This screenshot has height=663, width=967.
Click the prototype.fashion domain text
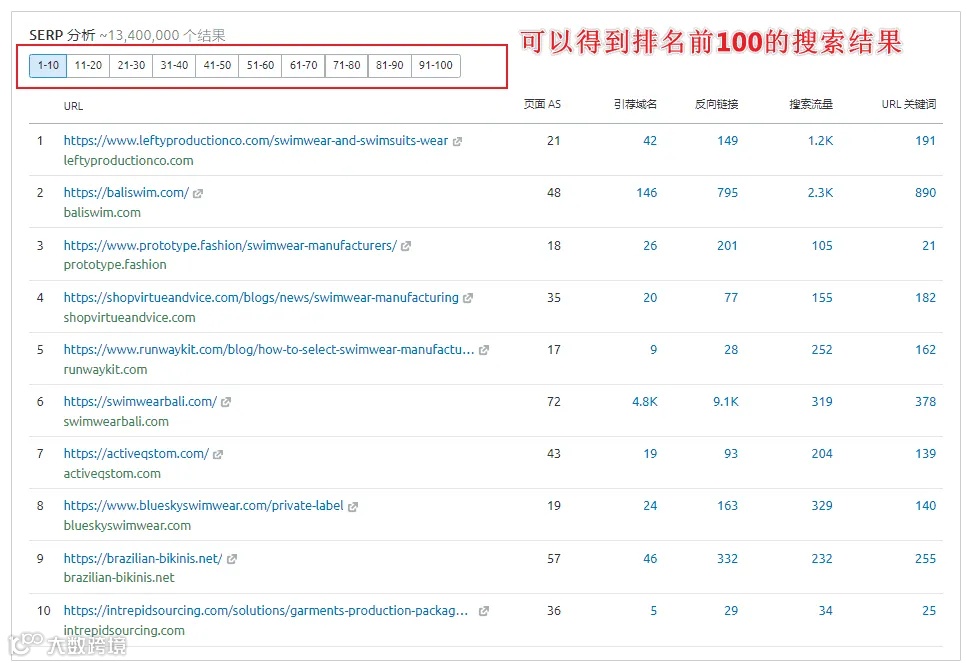pos(115,265)
